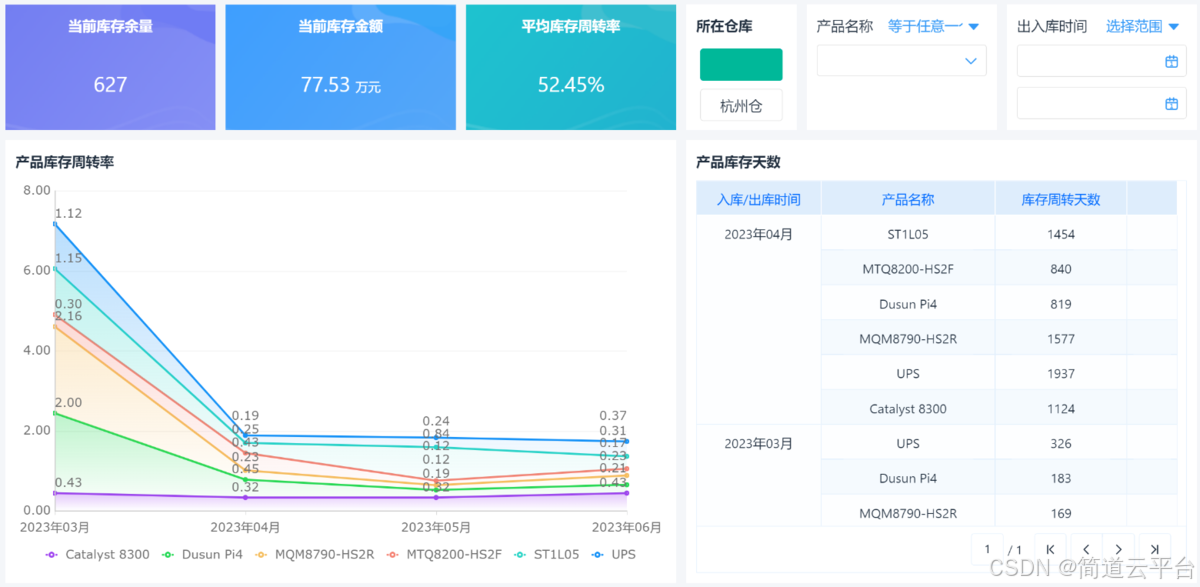The image size is (1200, 587).
Task: Go to first page of table
Action: pos(1050,549)
